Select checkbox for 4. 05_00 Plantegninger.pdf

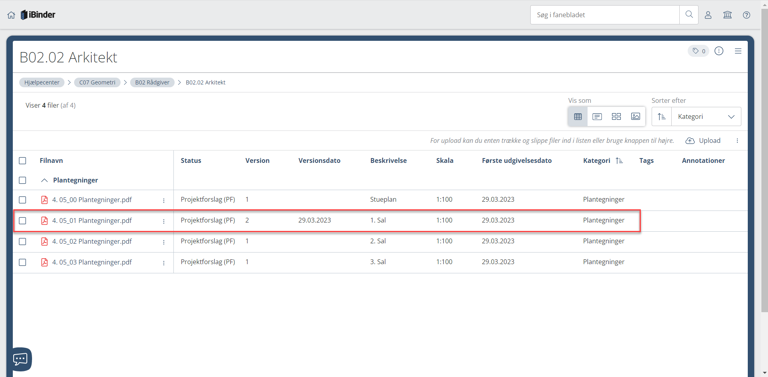[x=23, y=200]
